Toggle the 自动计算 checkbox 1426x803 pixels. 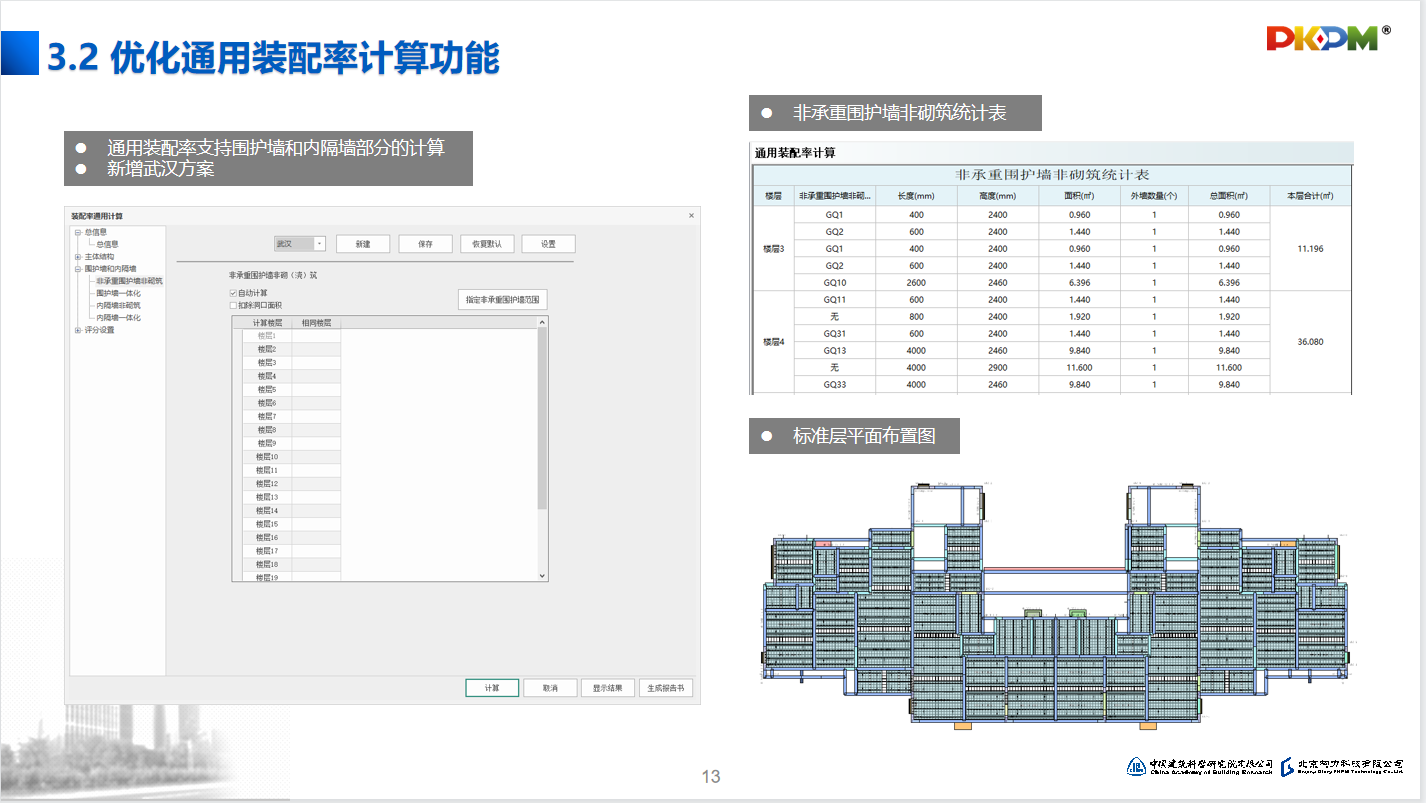pyautogui.click(x=234, y=293)
